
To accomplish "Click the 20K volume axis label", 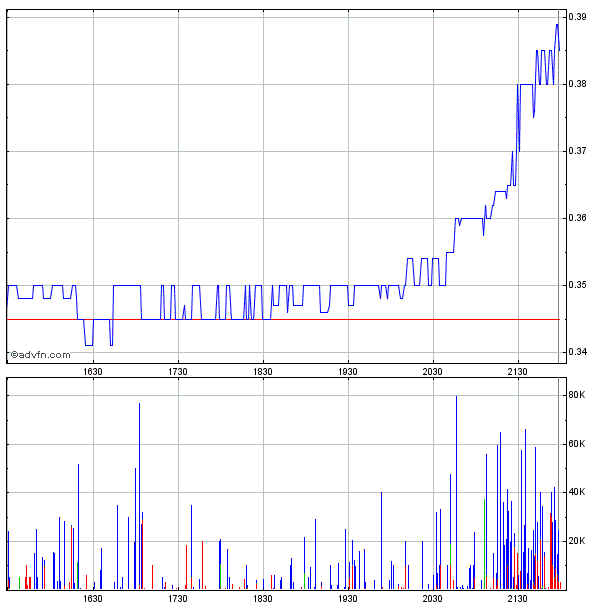I will click(x=576, y=541).
